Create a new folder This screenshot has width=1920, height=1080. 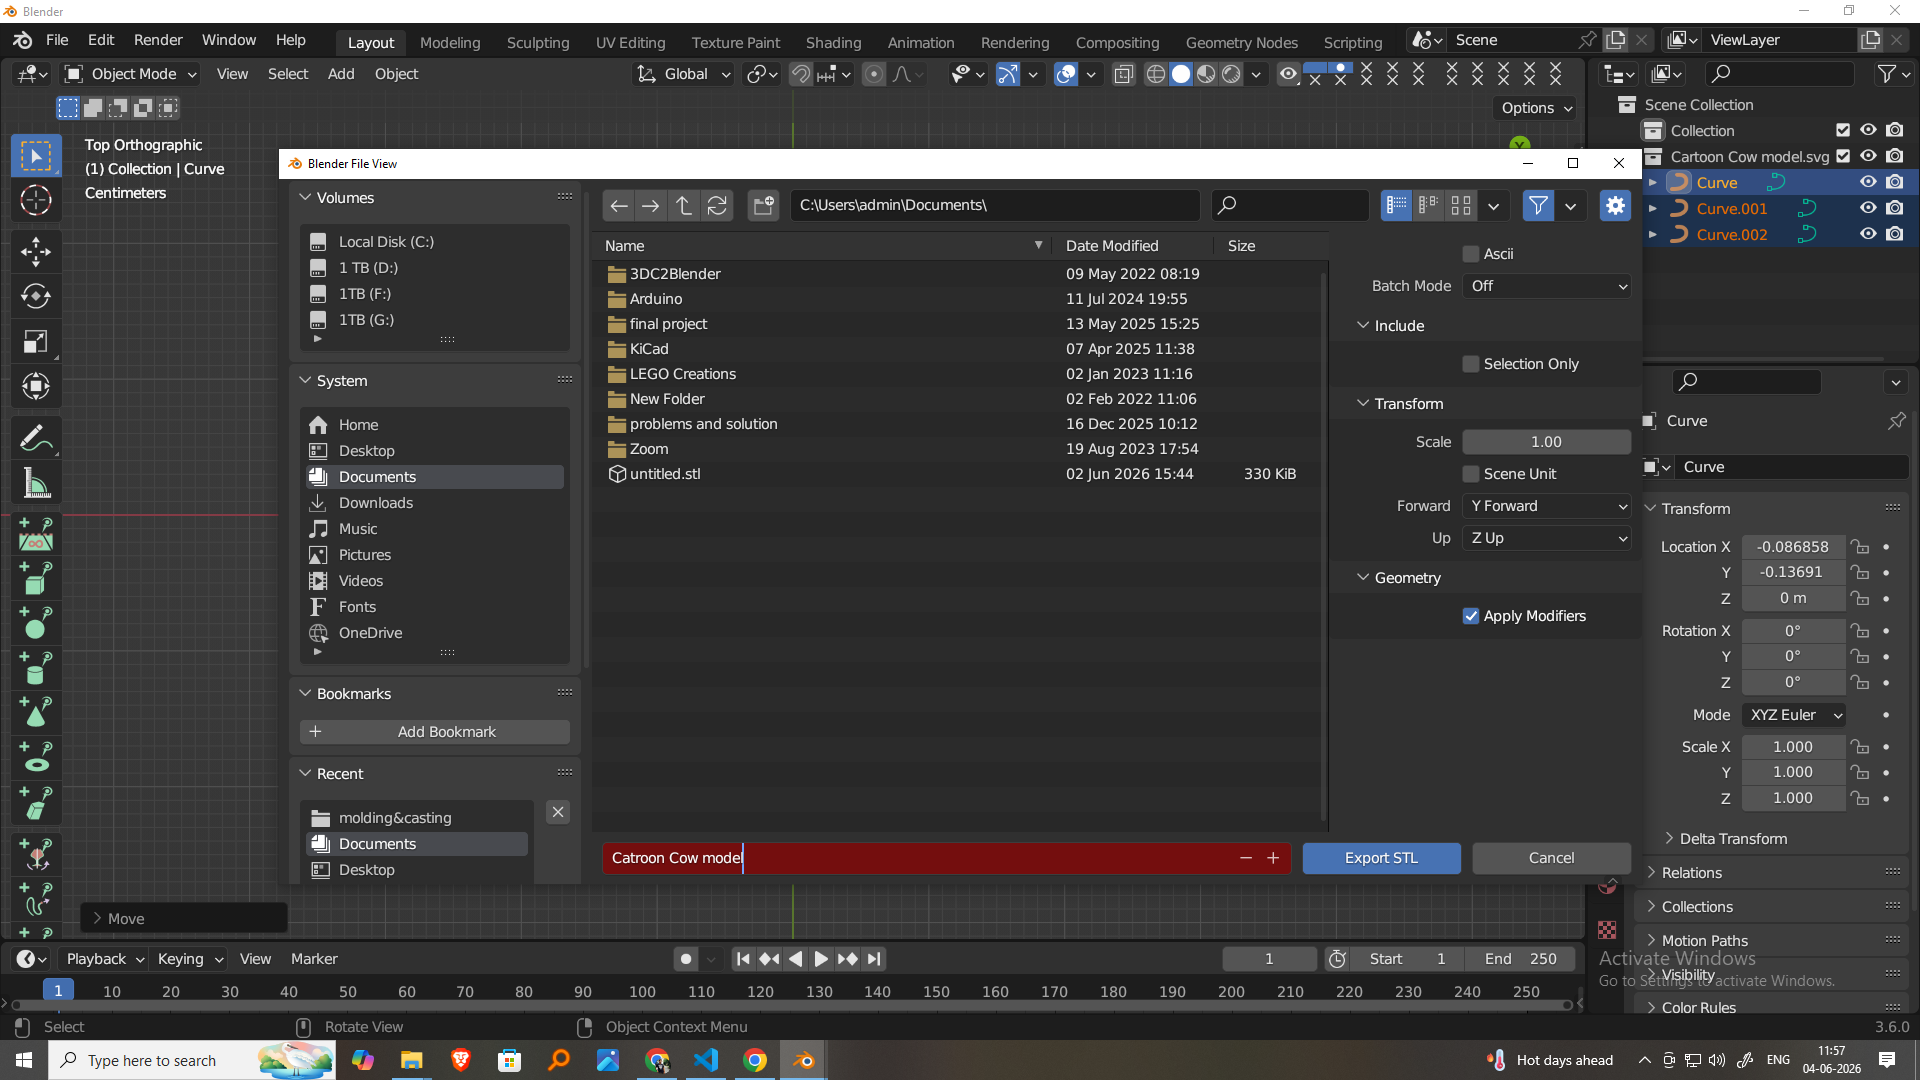764,206
